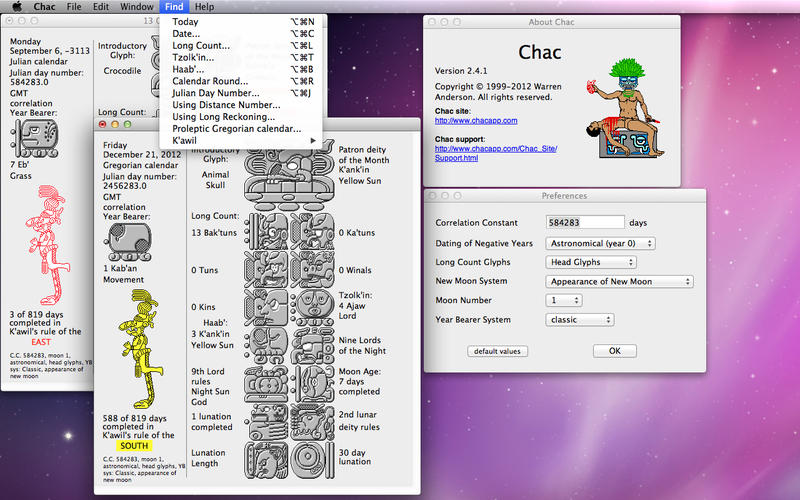
Task: Click the About Chac window title bar
Action: pos(552,22)
